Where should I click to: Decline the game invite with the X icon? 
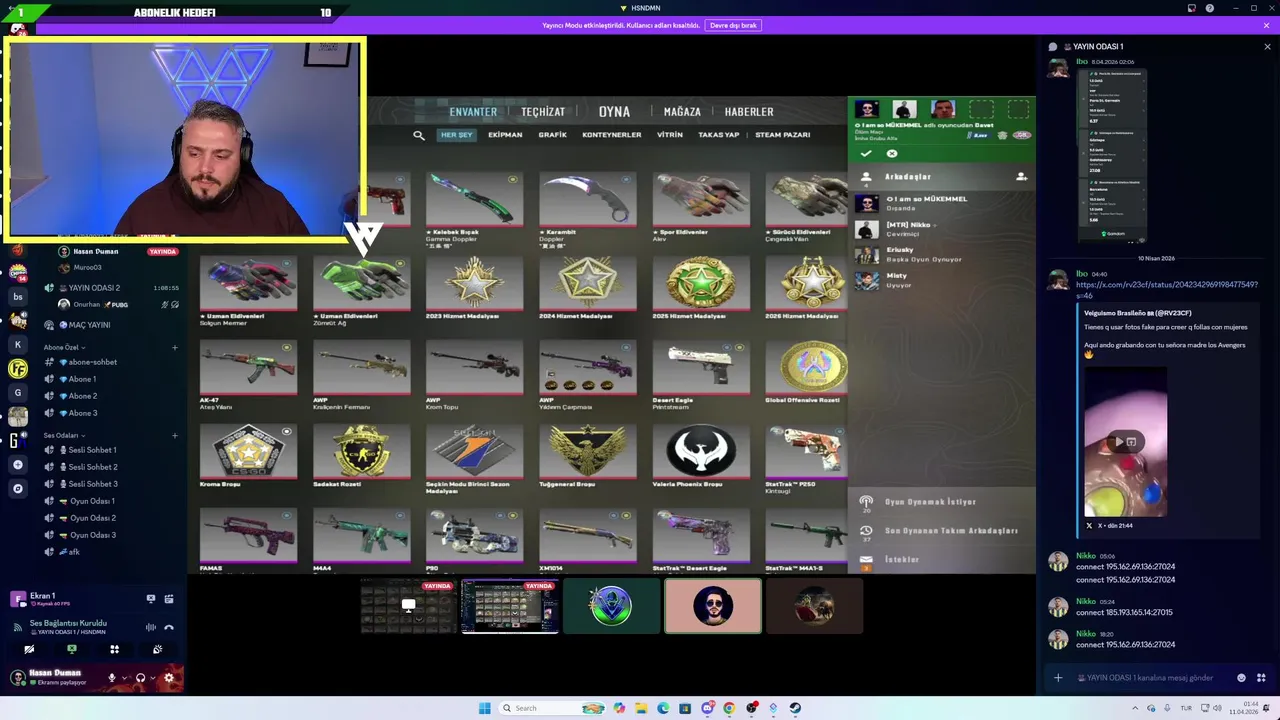click(x=892, y=153)
